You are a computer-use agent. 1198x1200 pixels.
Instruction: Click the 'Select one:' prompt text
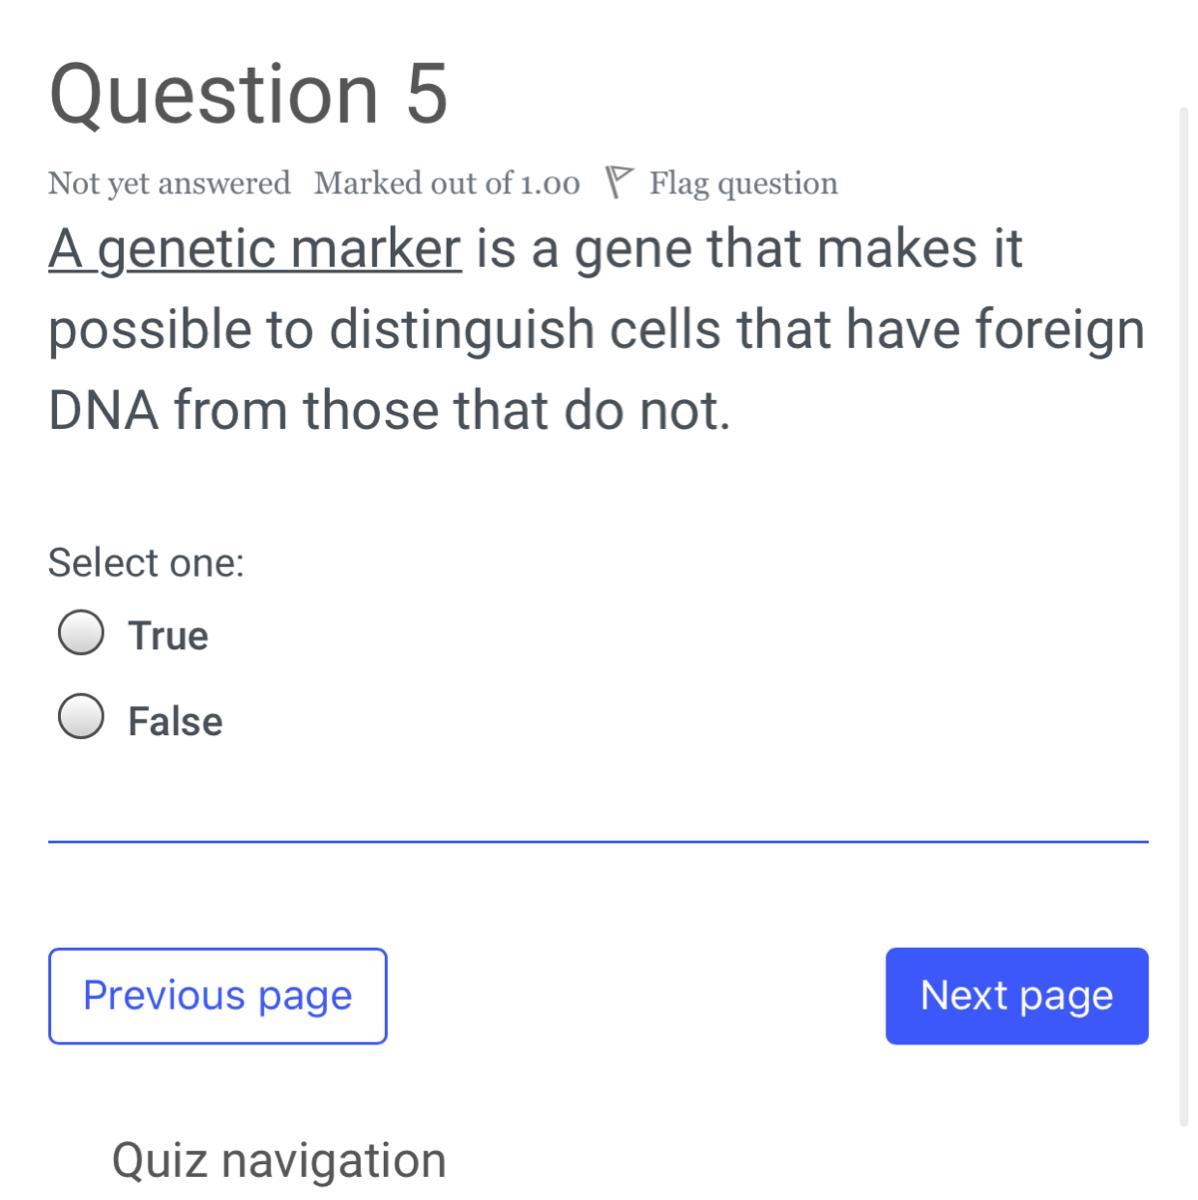pos(146,563)
